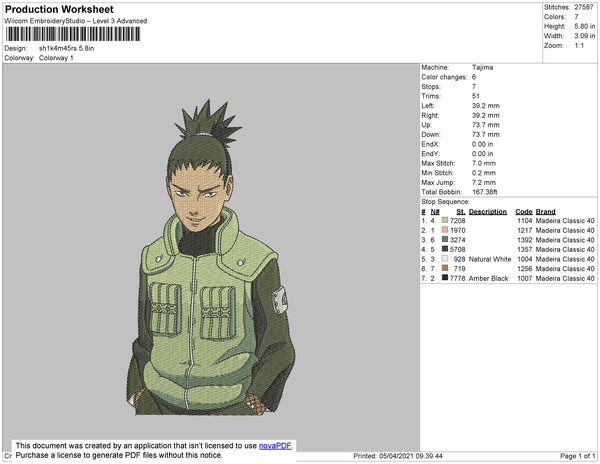
Task: Select the Machine value Tajima
Action: click(x=482, y=67)
